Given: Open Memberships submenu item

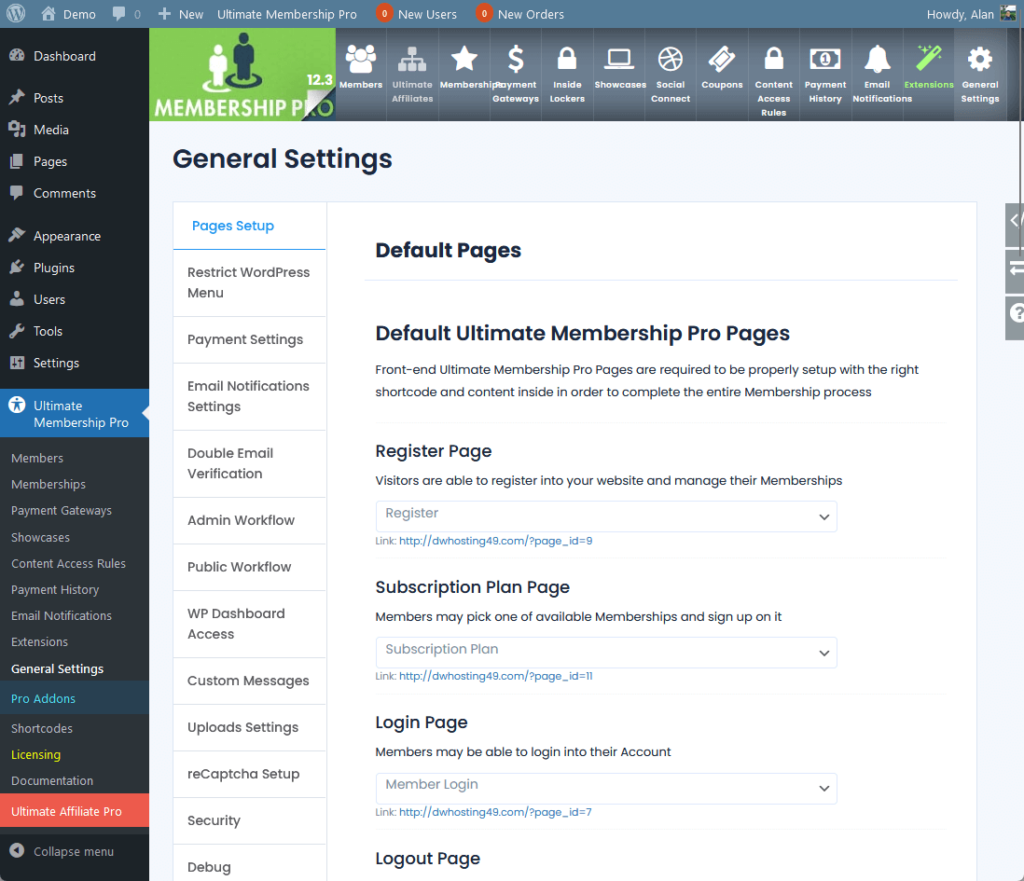Looking at the screenshot, I should (48, 484).
